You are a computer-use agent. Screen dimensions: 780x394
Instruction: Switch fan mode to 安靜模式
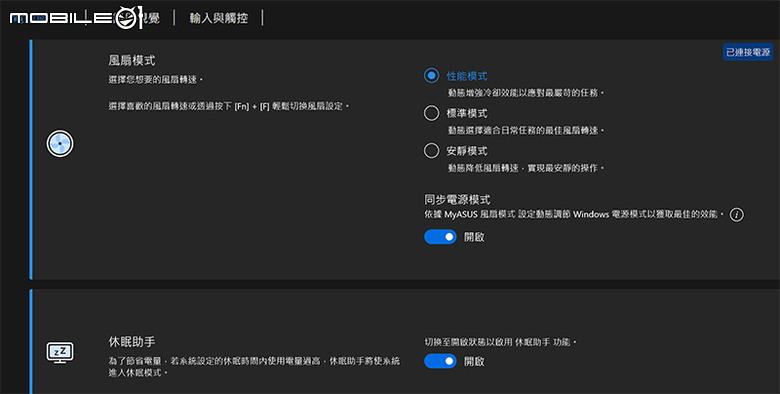click(431, 150)
